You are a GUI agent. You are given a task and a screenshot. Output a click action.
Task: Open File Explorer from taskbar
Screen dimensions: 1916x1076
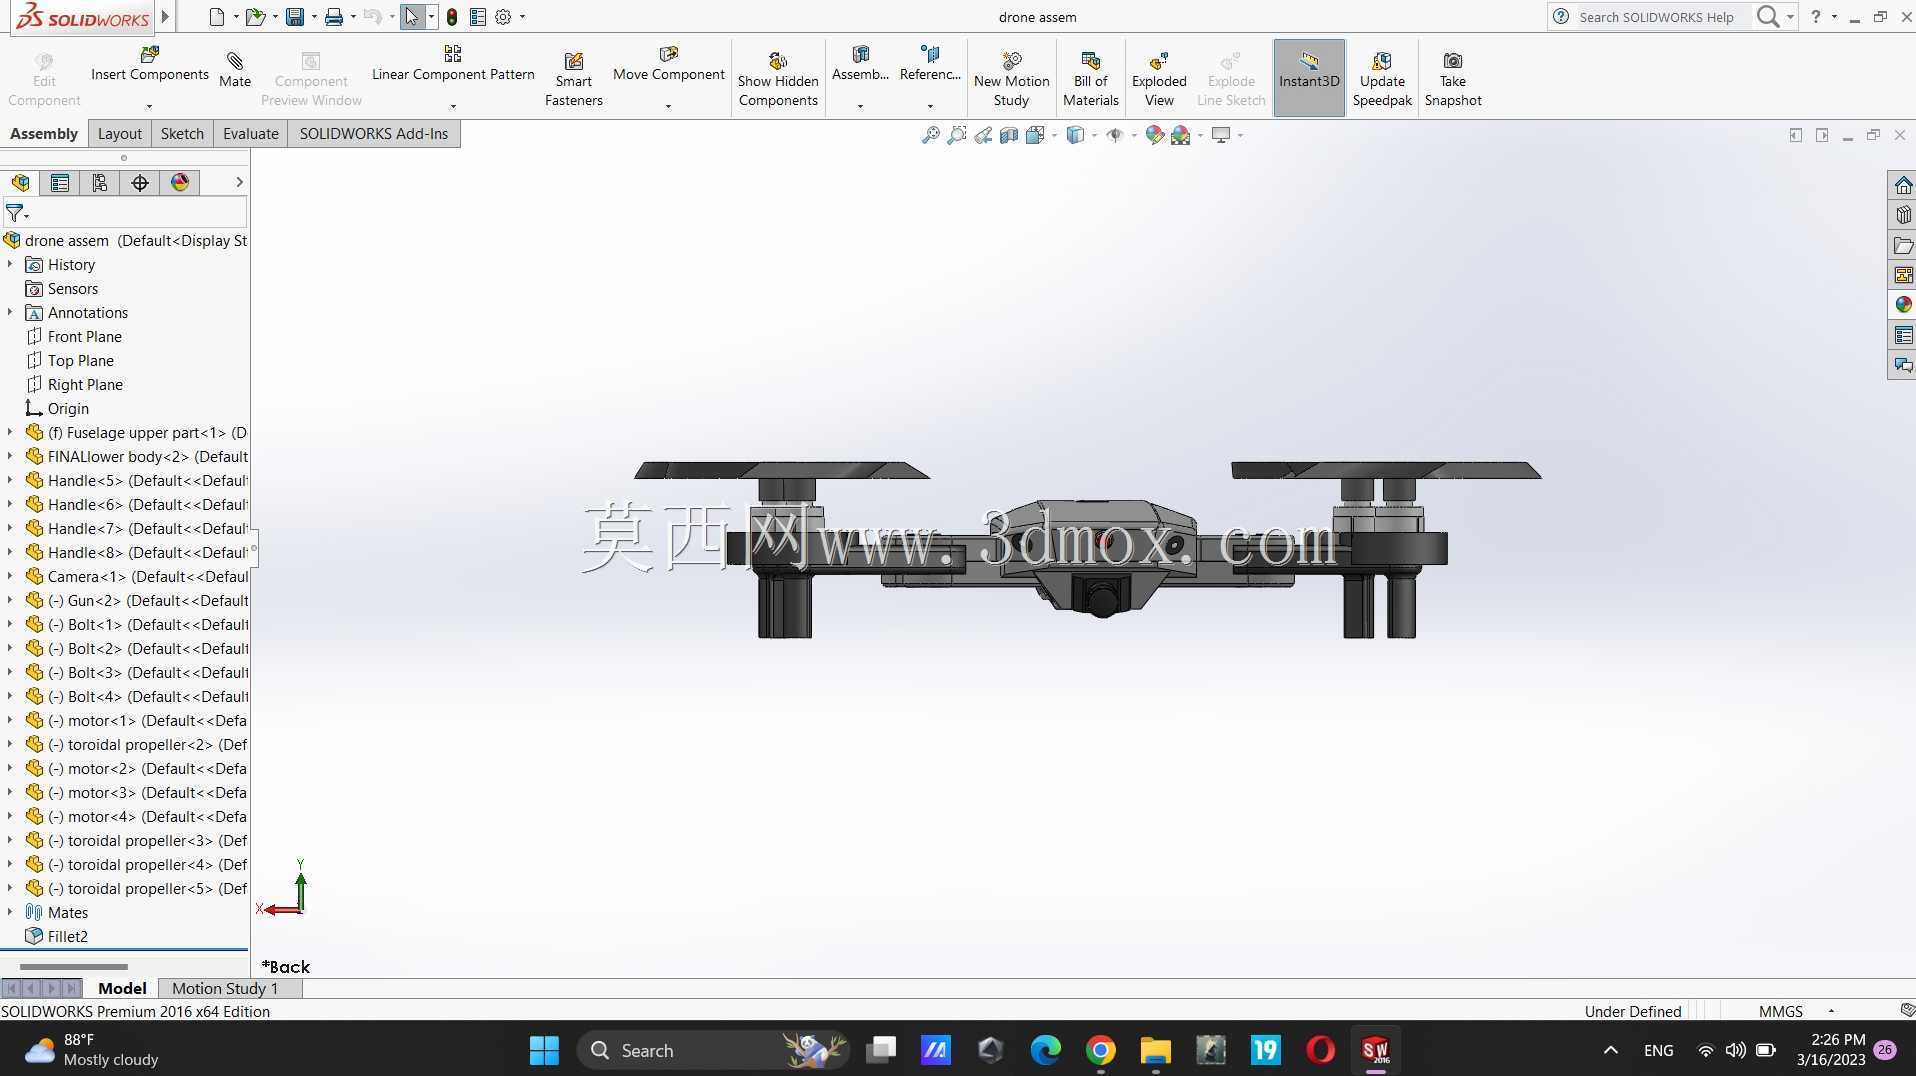pyautogui.click(x=1155, y=1051)
